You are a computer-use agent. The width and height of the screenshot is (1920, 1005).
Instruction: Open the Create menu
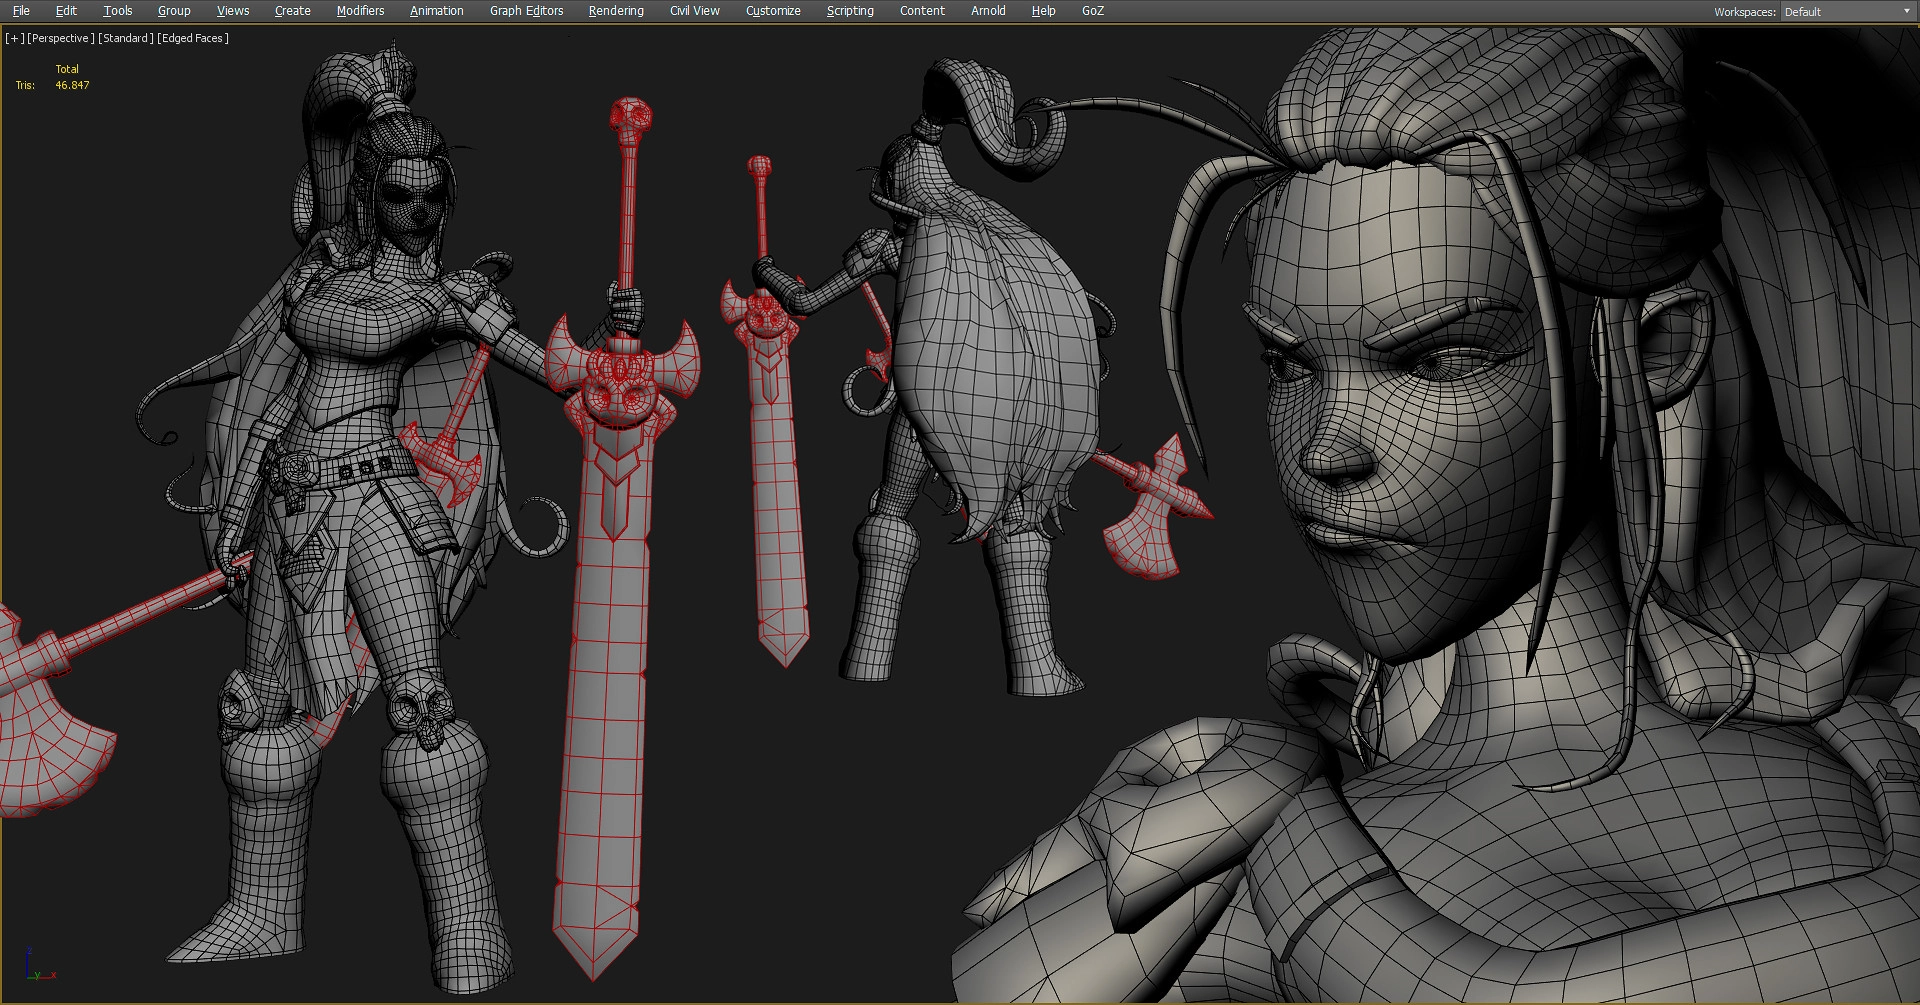[x=292, y=11]
